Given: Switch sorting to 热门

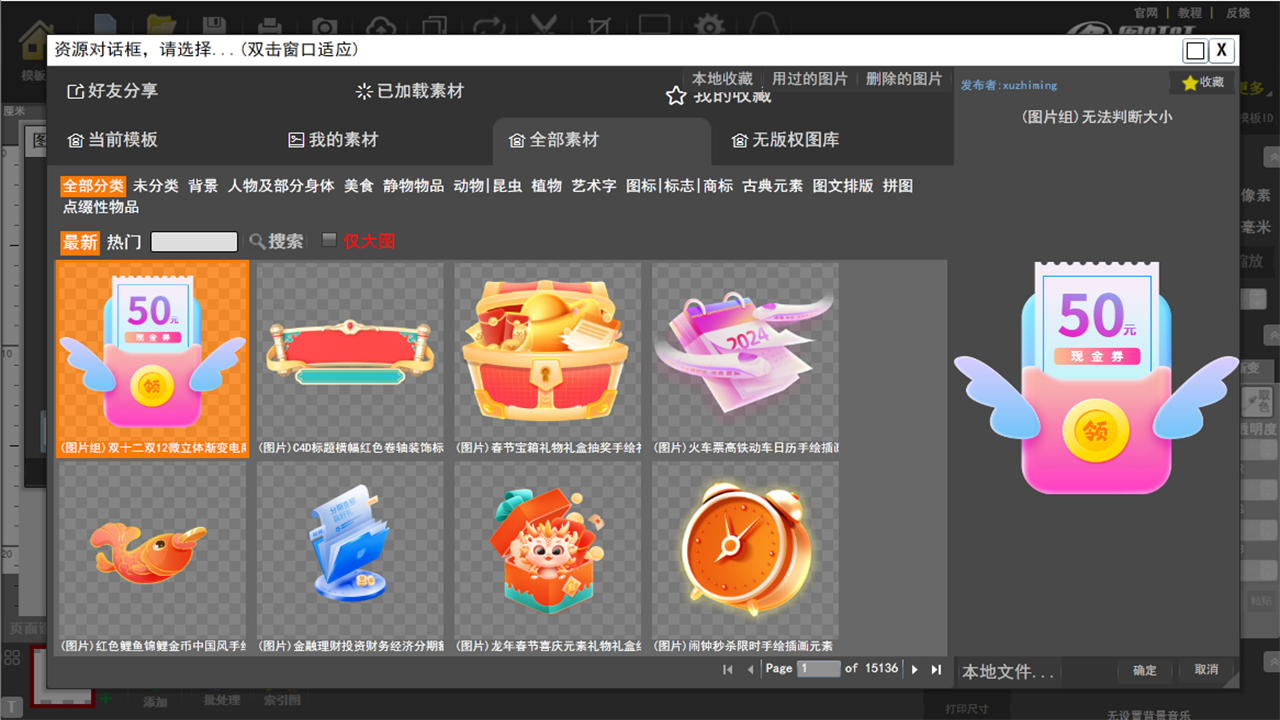Looking at the screenshot, I should tap(124, 242).
